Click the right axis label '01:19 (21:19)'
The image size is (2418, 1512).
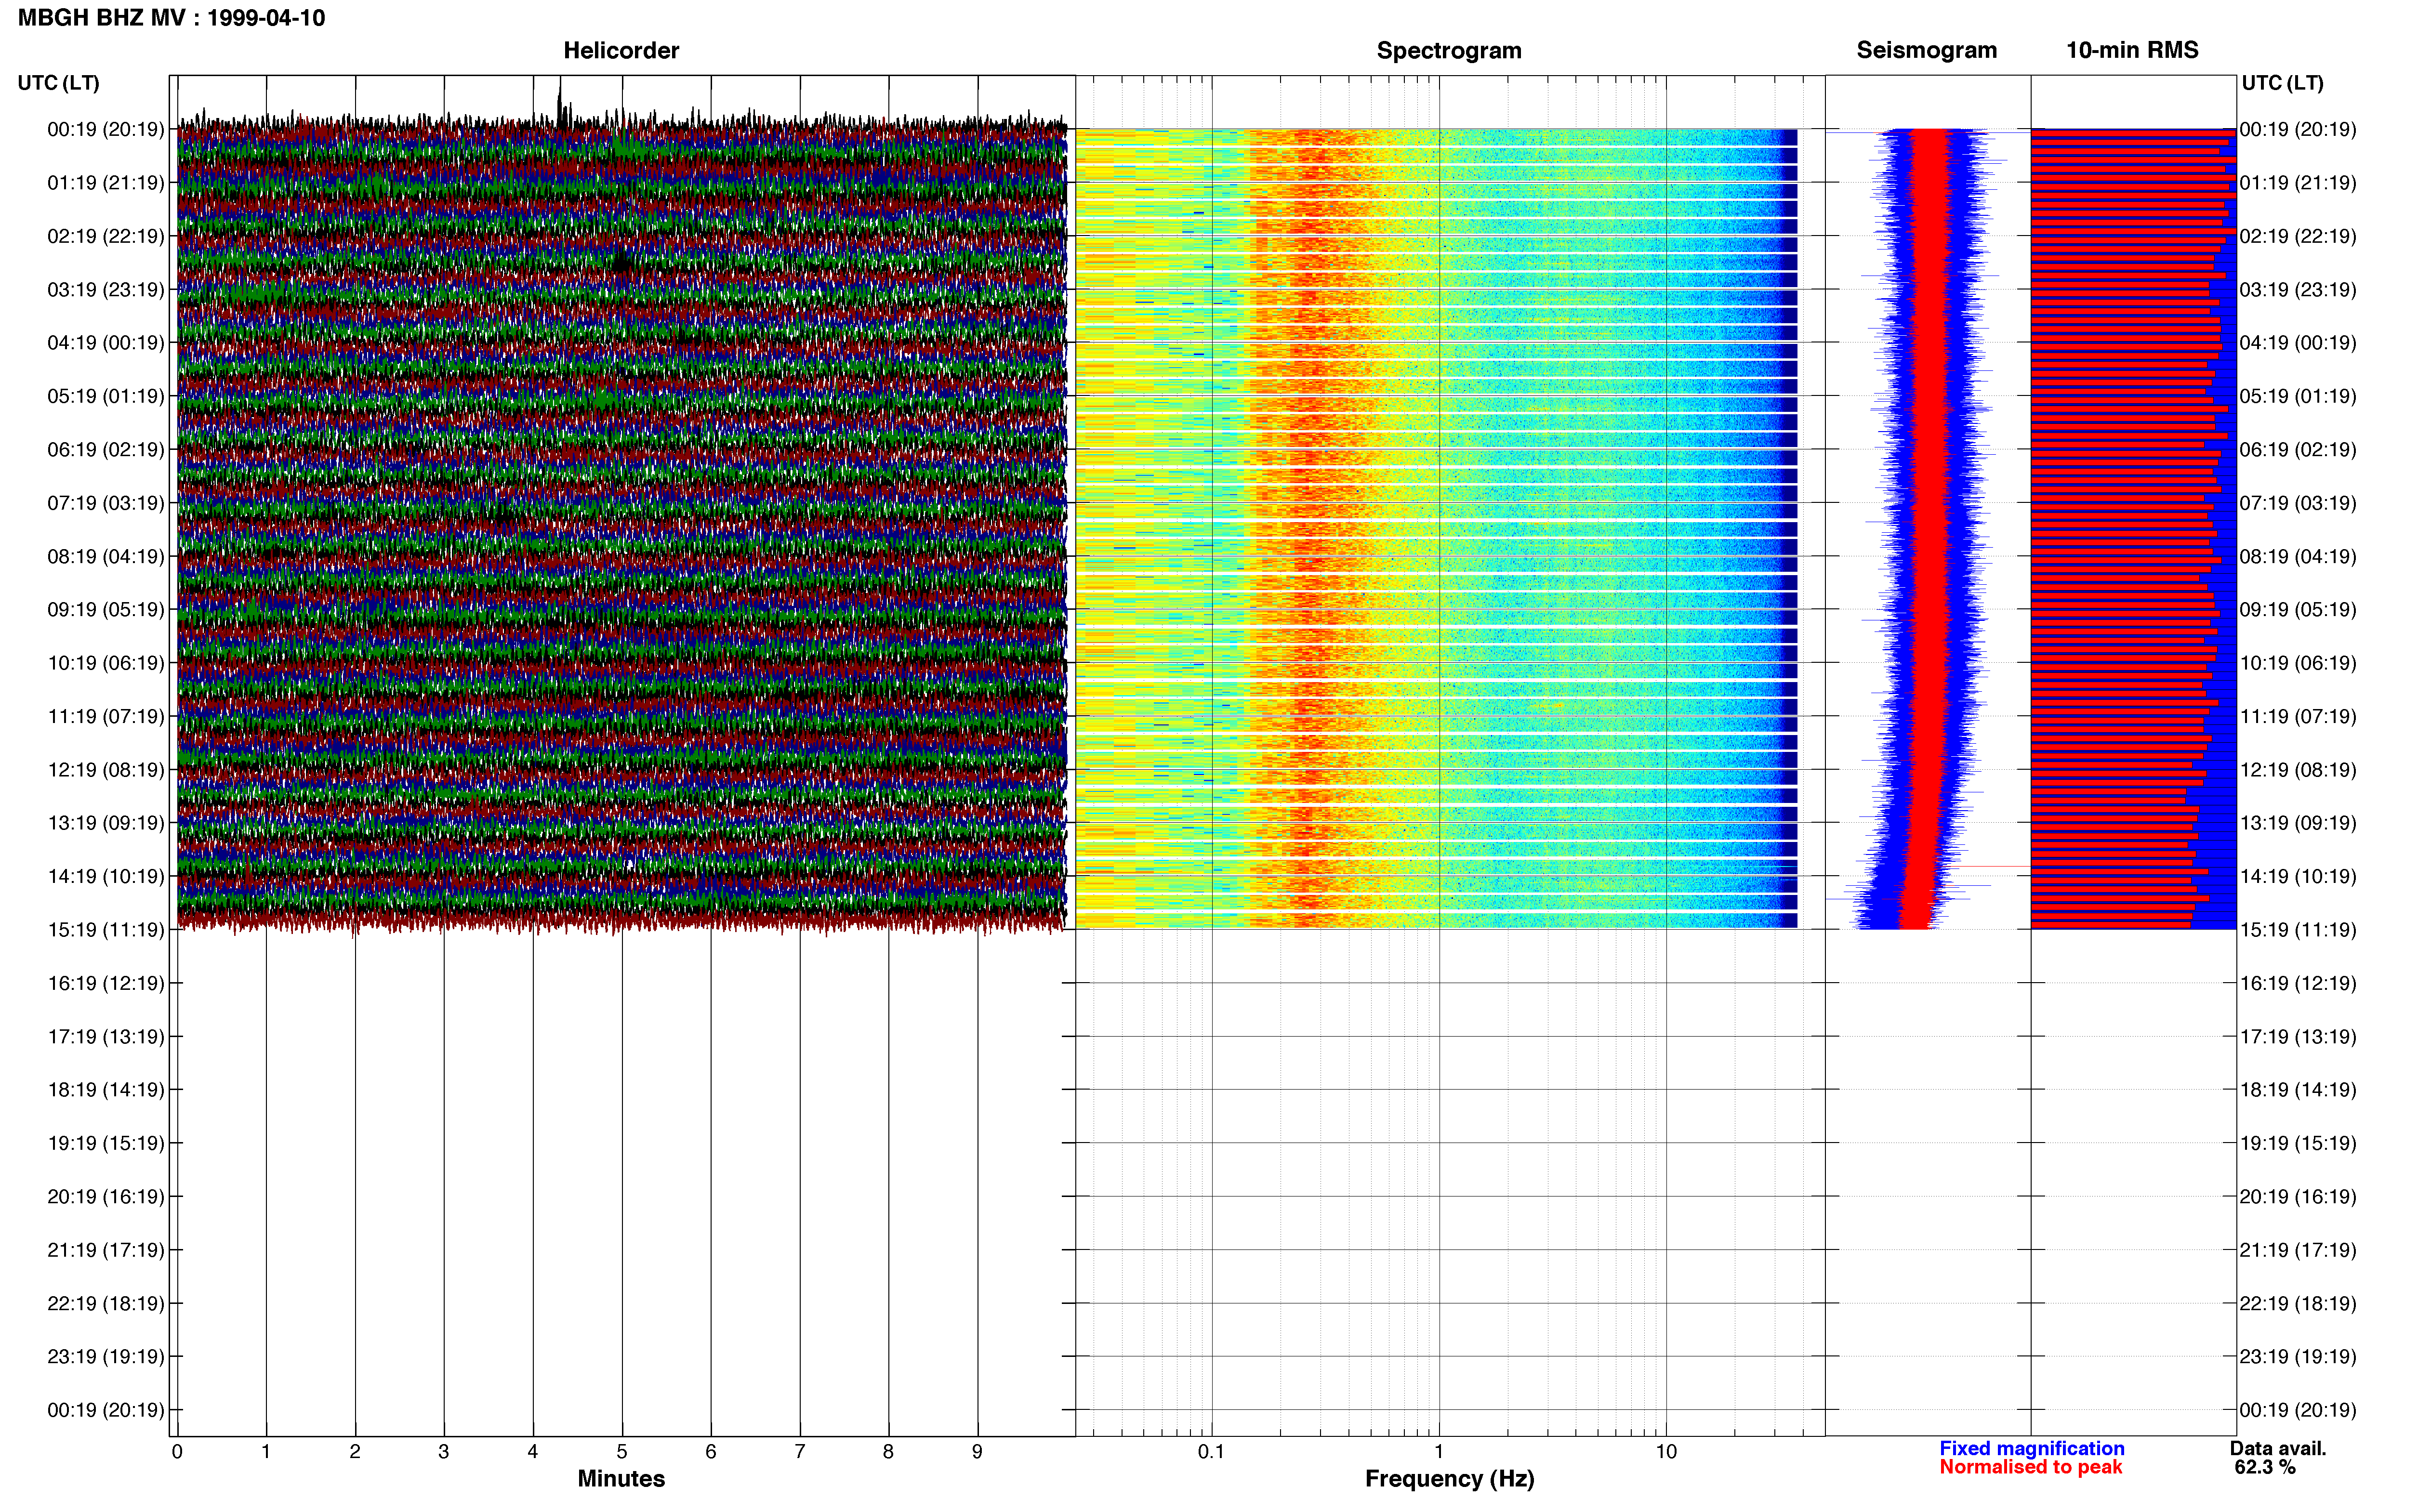pyautogui.click(x=2298, y=183)
